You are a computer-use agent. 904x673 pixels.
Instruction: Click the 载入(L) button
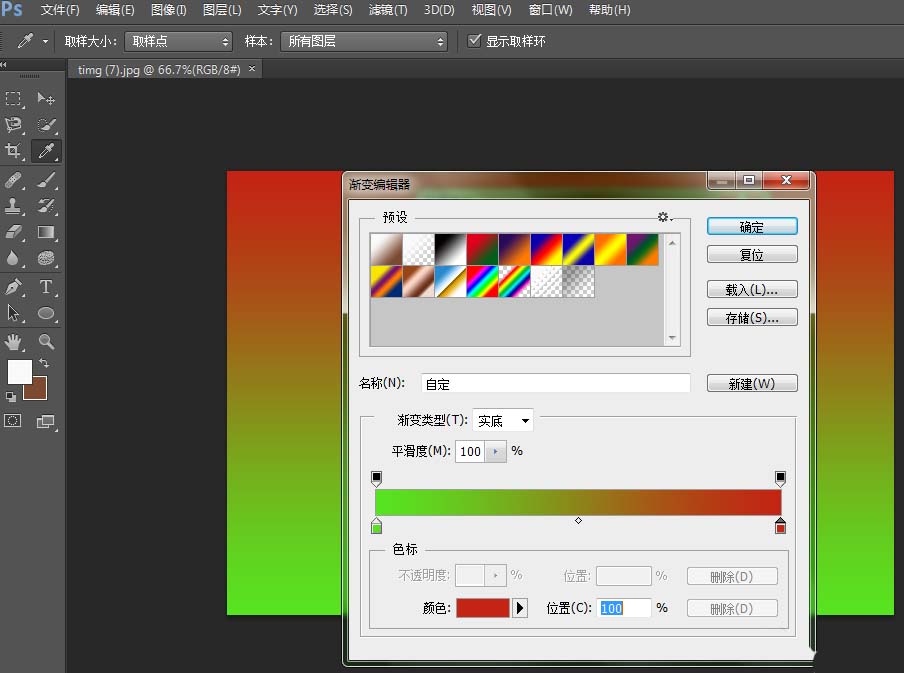[x=751, y=289]
